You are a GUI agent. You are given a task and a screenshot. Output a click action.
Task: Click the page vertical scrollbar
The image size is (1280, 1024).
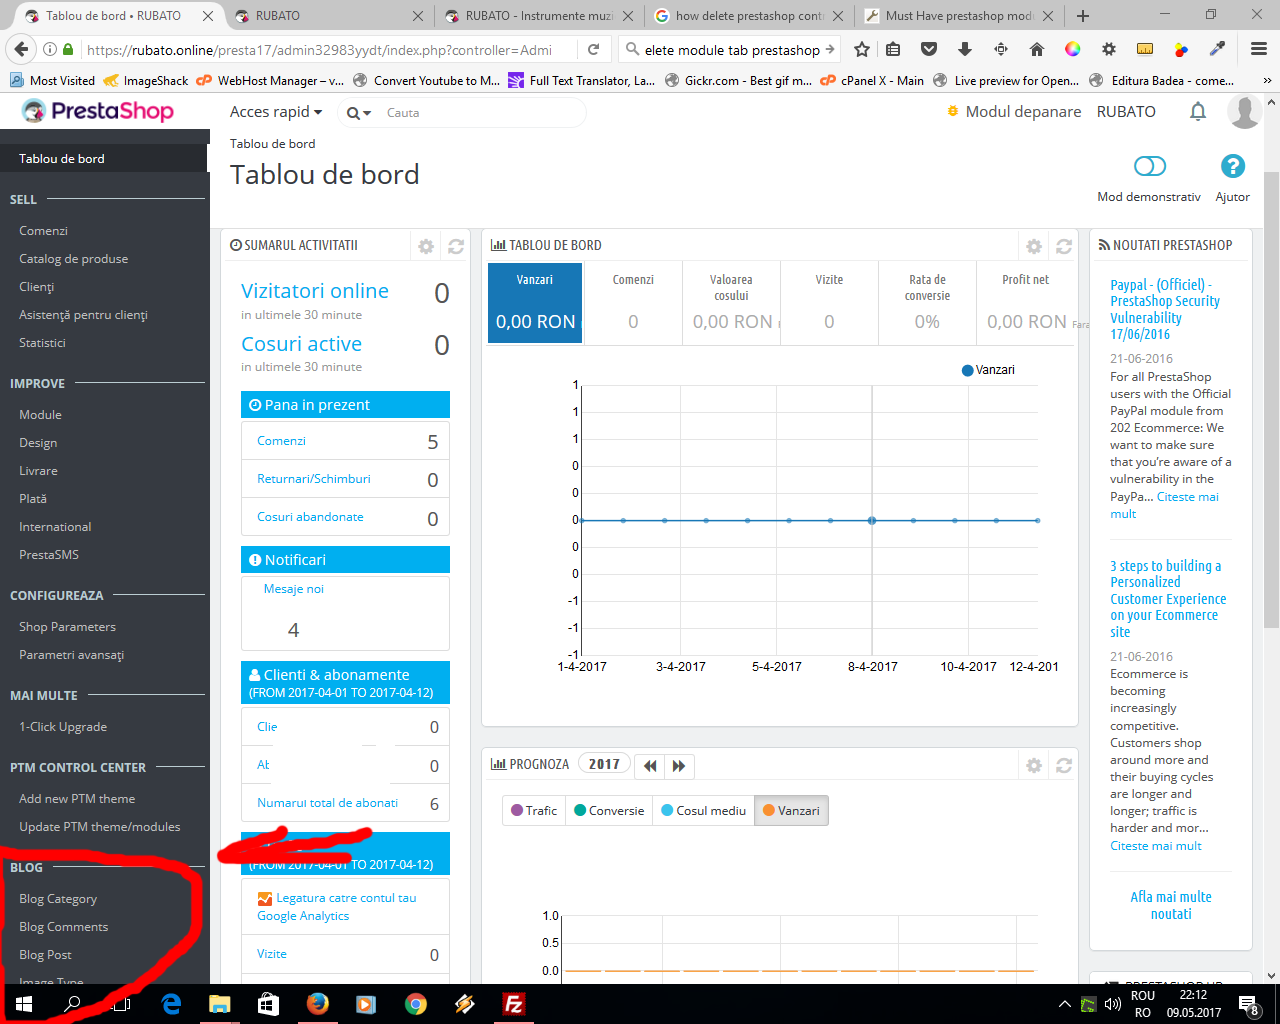tap(1272, 400)
